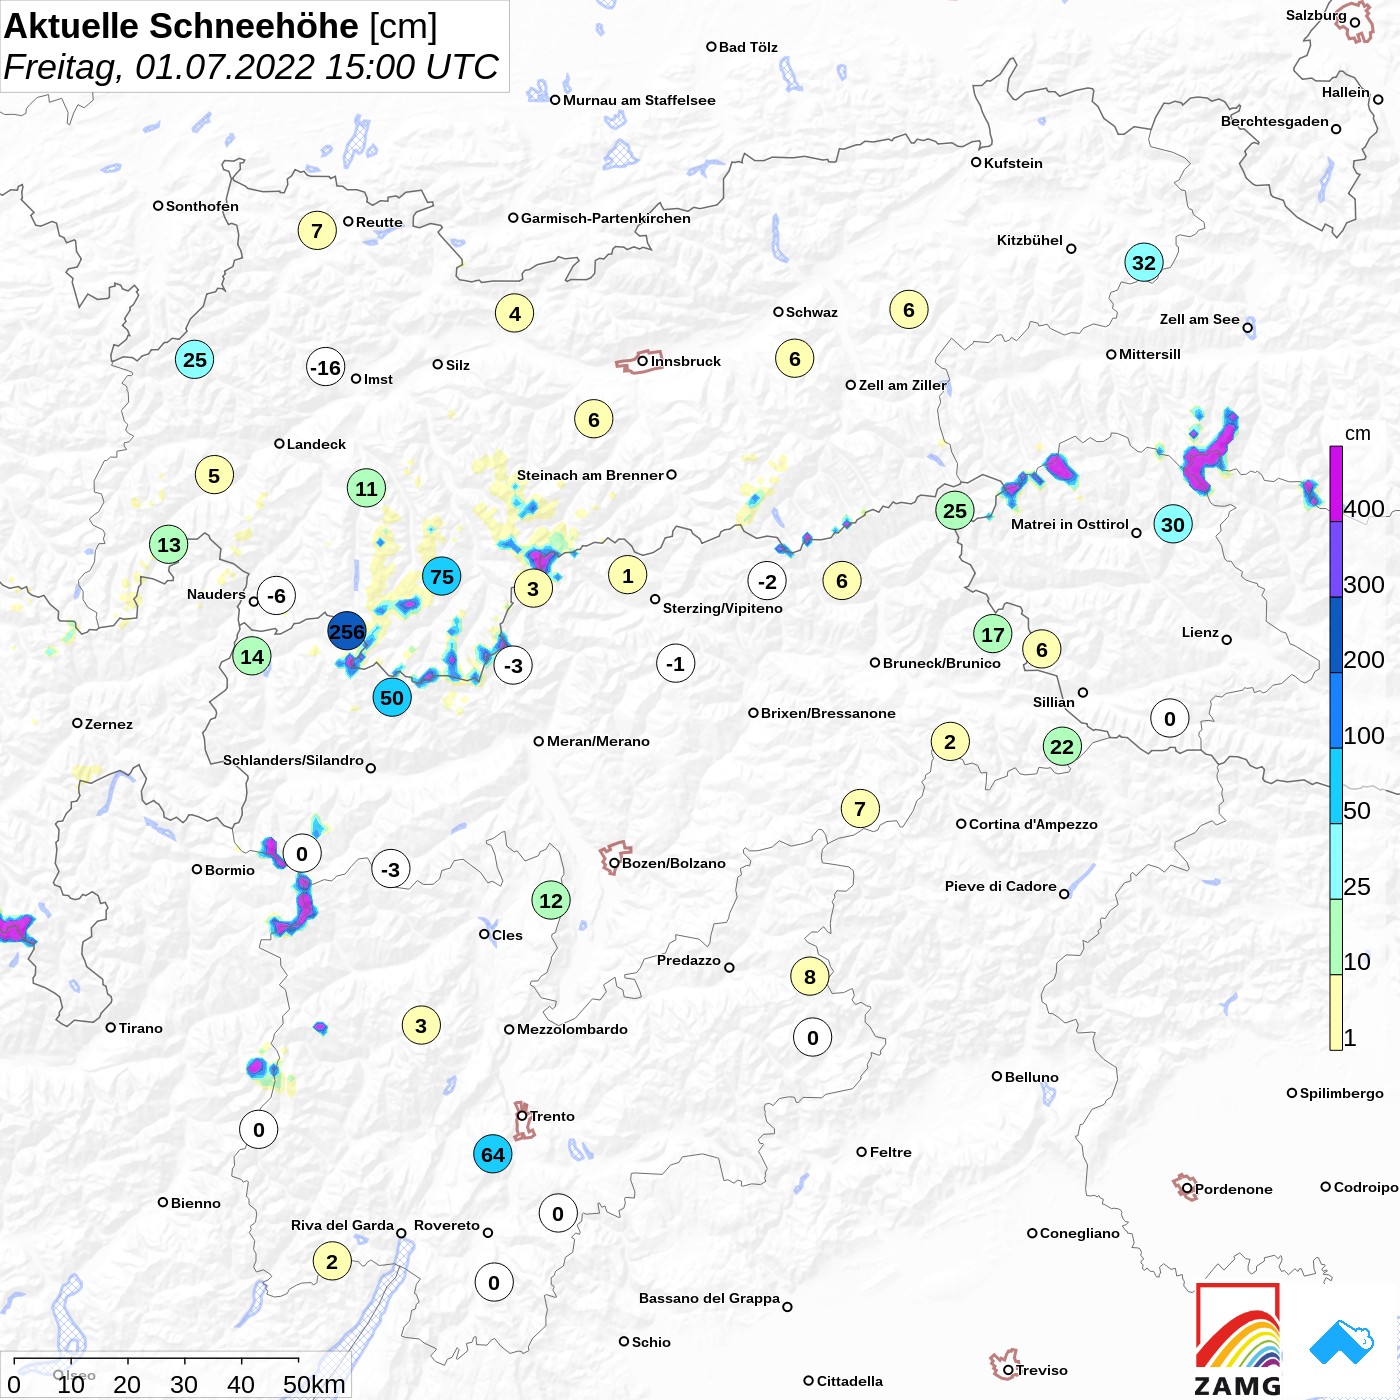Select the 13 cm station marker
This screenshot has height=1400, width=1400.
[x=169, y=545]
